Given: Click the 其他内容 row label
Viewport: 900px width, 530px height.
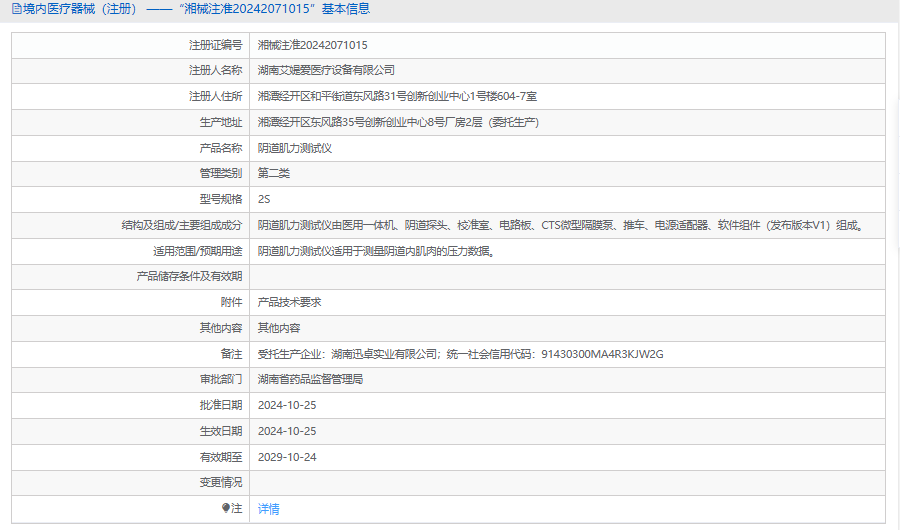Looking at the screenshot, I should [x=221, y=328].
